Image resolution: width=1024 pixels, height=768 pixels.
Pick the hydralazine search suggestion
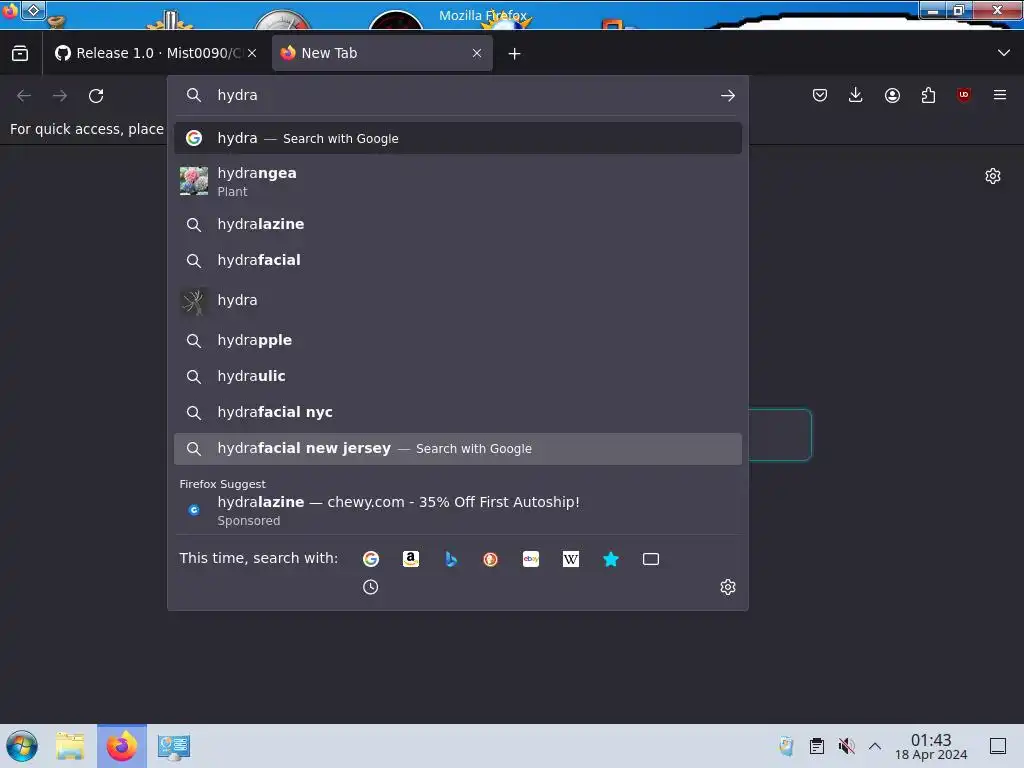coord(458,224)
